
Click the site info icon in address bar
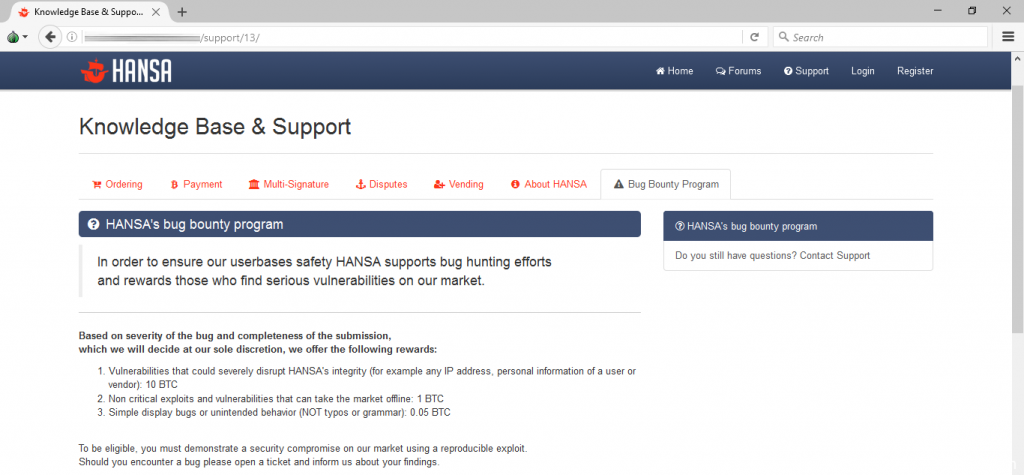[72, 37]
